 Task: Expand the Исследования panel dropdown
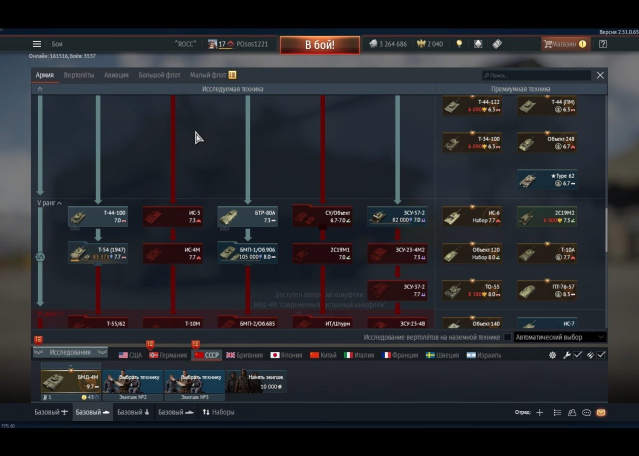point(72,352)
